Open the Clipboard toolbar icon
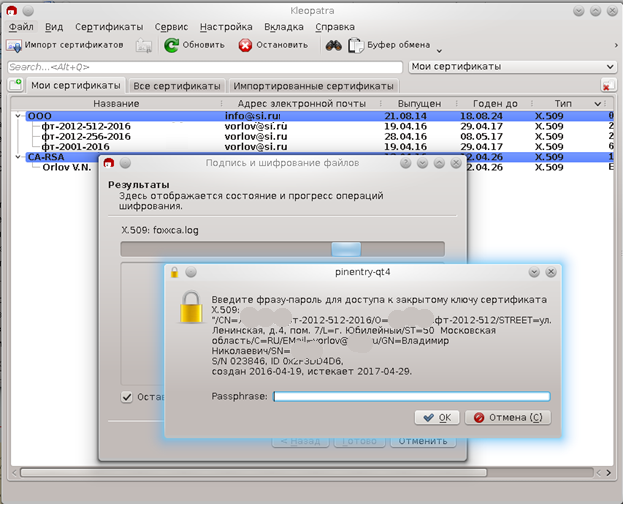The image size is (624, 505). pyautogui.click(x=356, y=45)
